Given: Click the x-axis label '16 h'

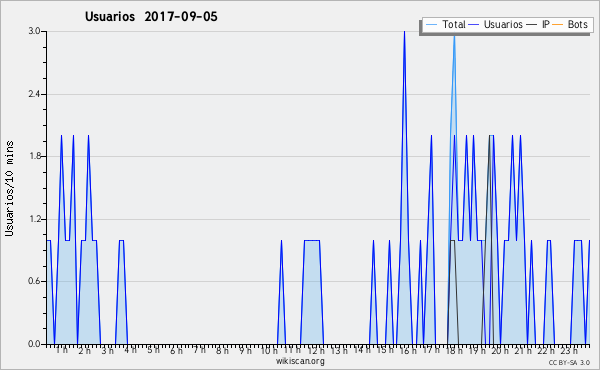Looking at the screenshot, I should pos(408,350).
